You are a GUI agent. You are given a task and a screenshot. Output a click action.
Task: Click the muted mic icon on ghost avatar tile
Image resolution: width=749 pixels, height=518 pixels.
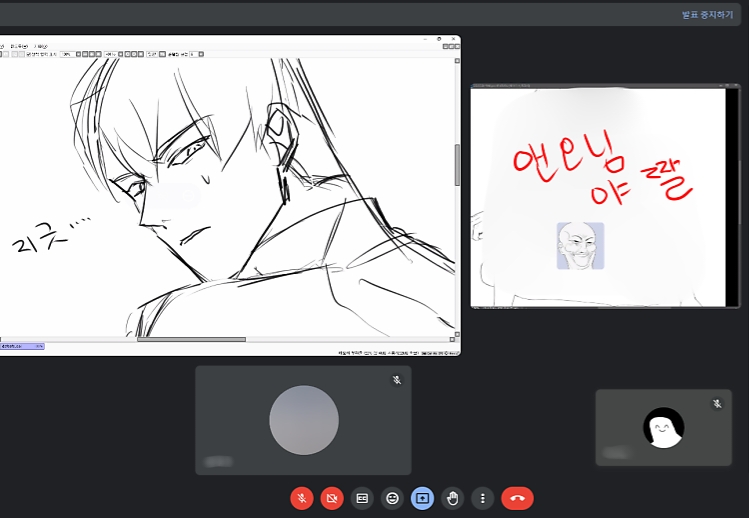point(717,403)
